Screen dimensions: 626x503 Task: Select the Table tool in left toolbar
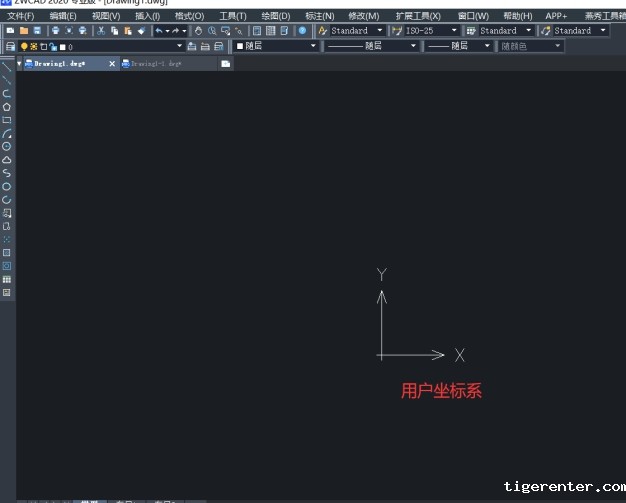[x=7, y=279]
